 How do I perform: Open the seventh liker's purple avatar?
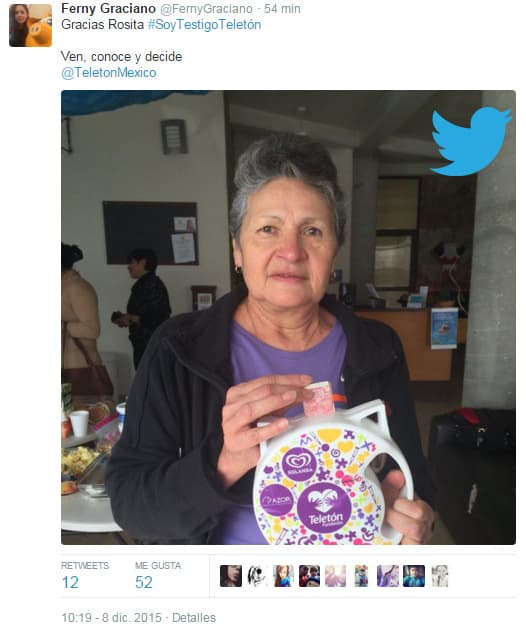388,576
